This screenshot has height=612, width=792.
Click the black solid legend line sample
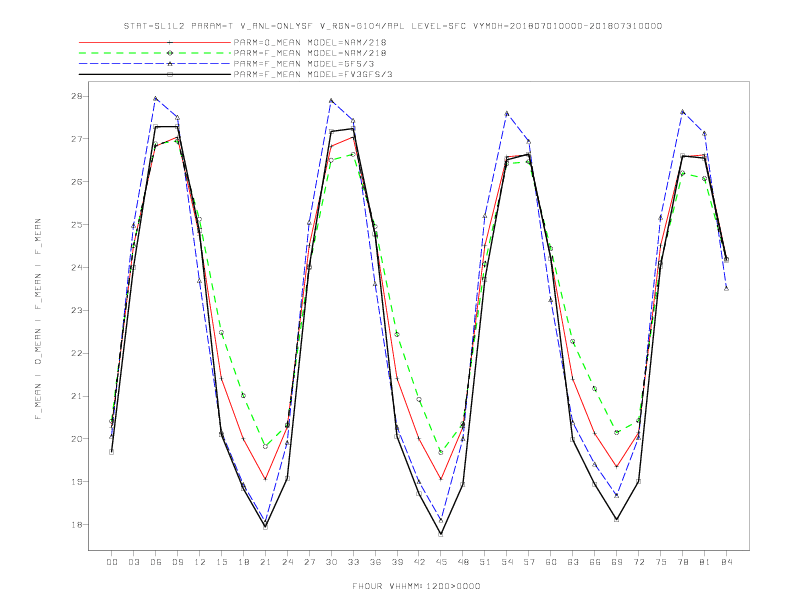coord(155,74)
